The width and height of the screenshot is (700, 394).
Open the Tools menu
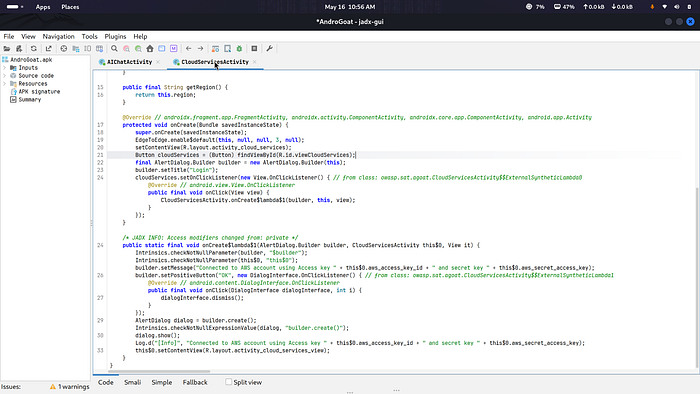tap(89, 37)
